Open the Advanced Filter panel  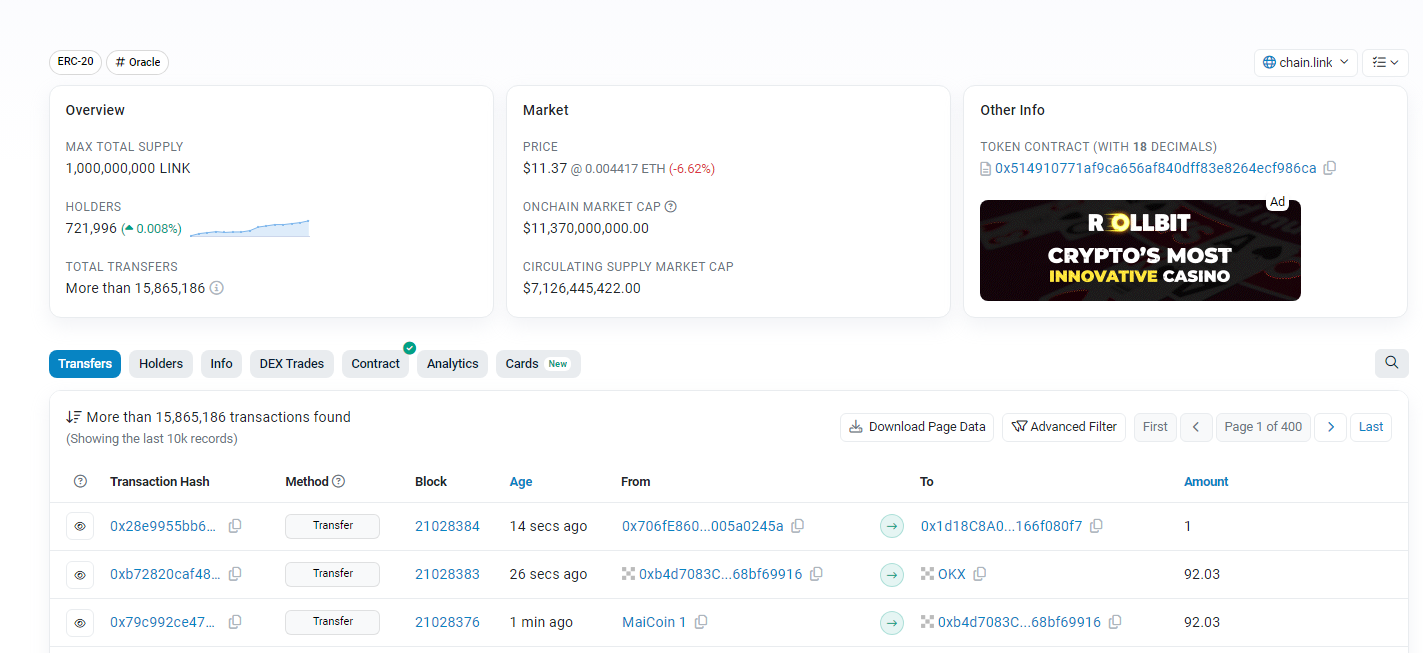[x=1063, y=427]
